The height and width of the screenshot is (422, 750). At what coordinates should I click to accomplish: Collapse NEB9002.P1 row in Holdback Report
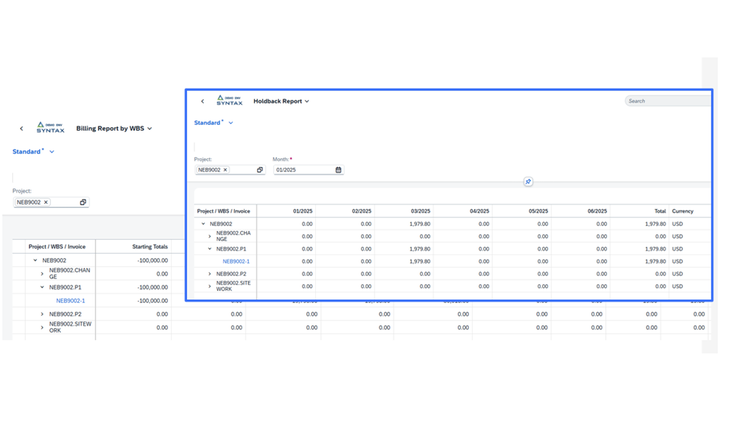(x=210, y=249)
